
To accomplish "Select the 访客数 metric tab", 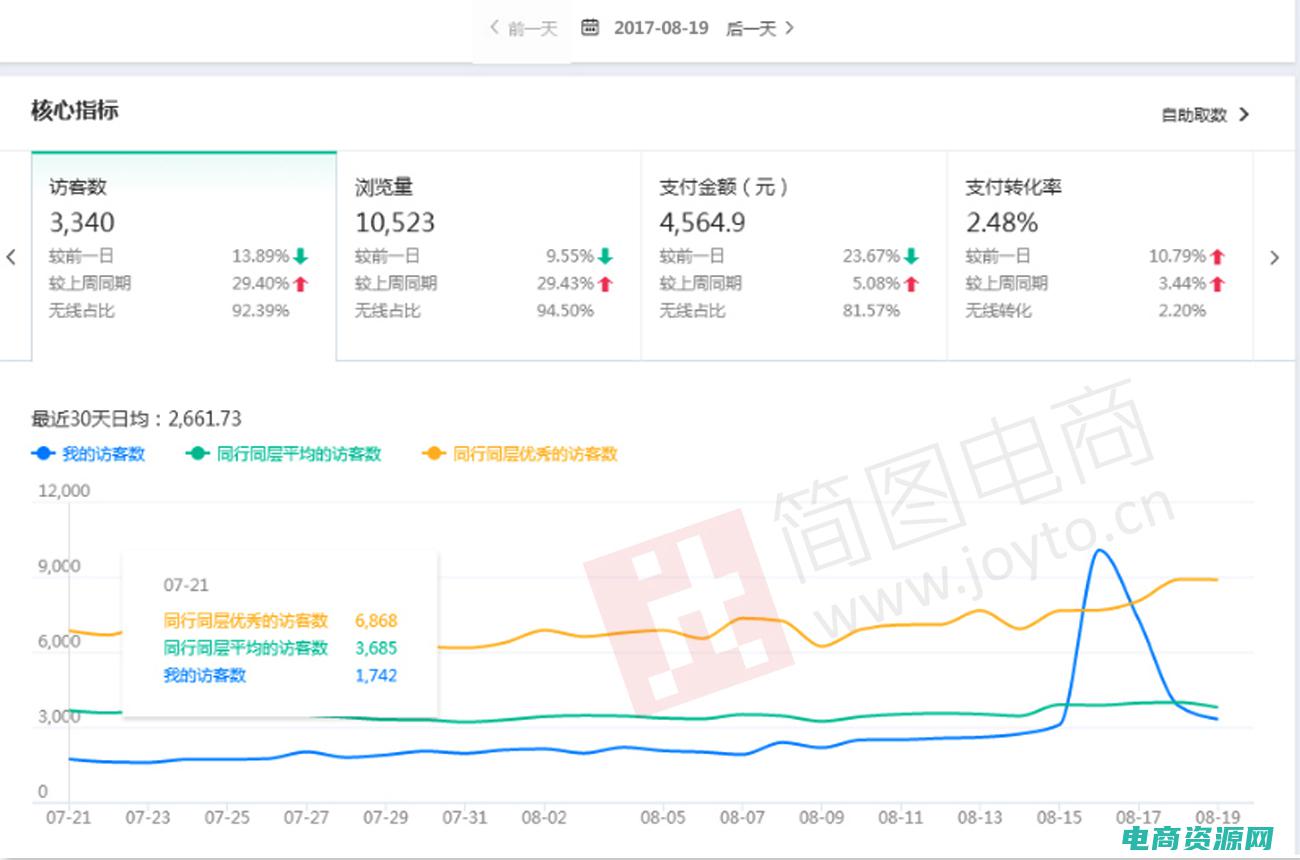I will [x=184, y=256].
